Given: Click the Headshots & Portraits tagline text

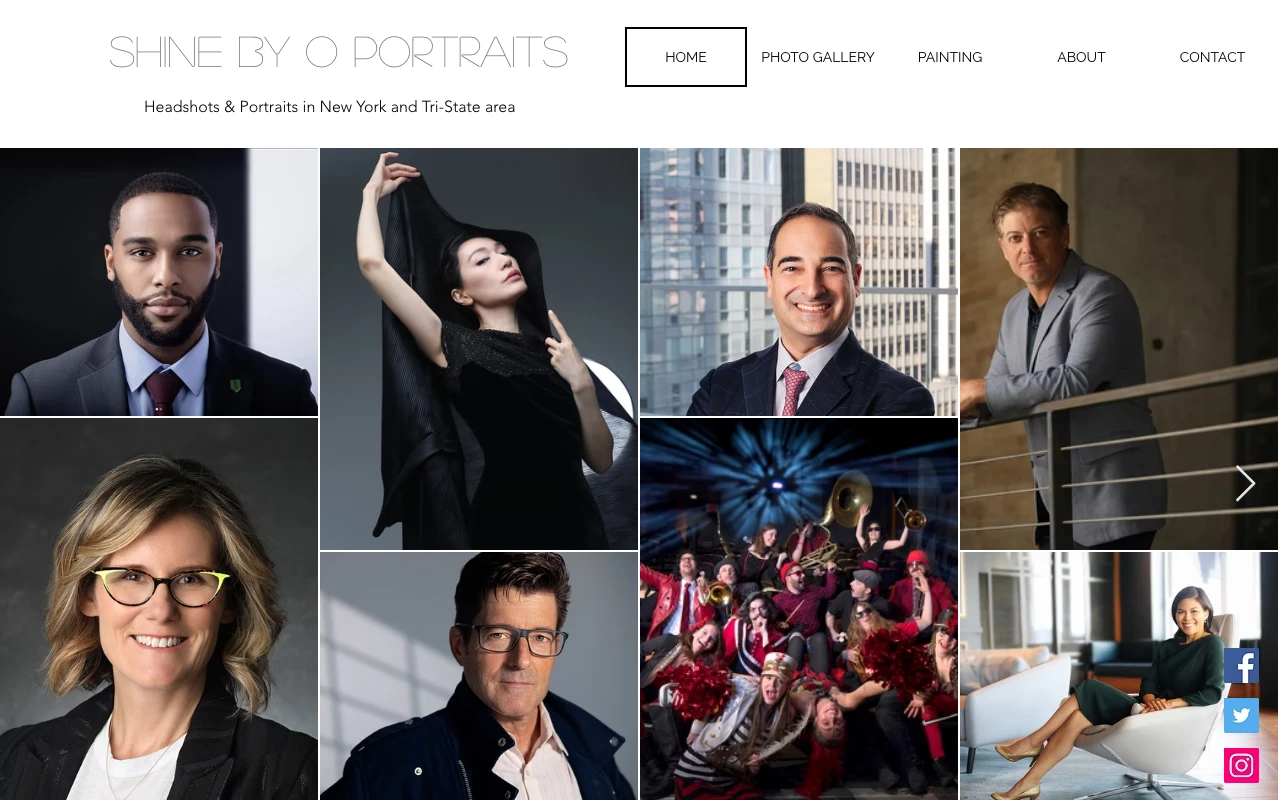Looking at the screenshot, I should coord(330,107).
